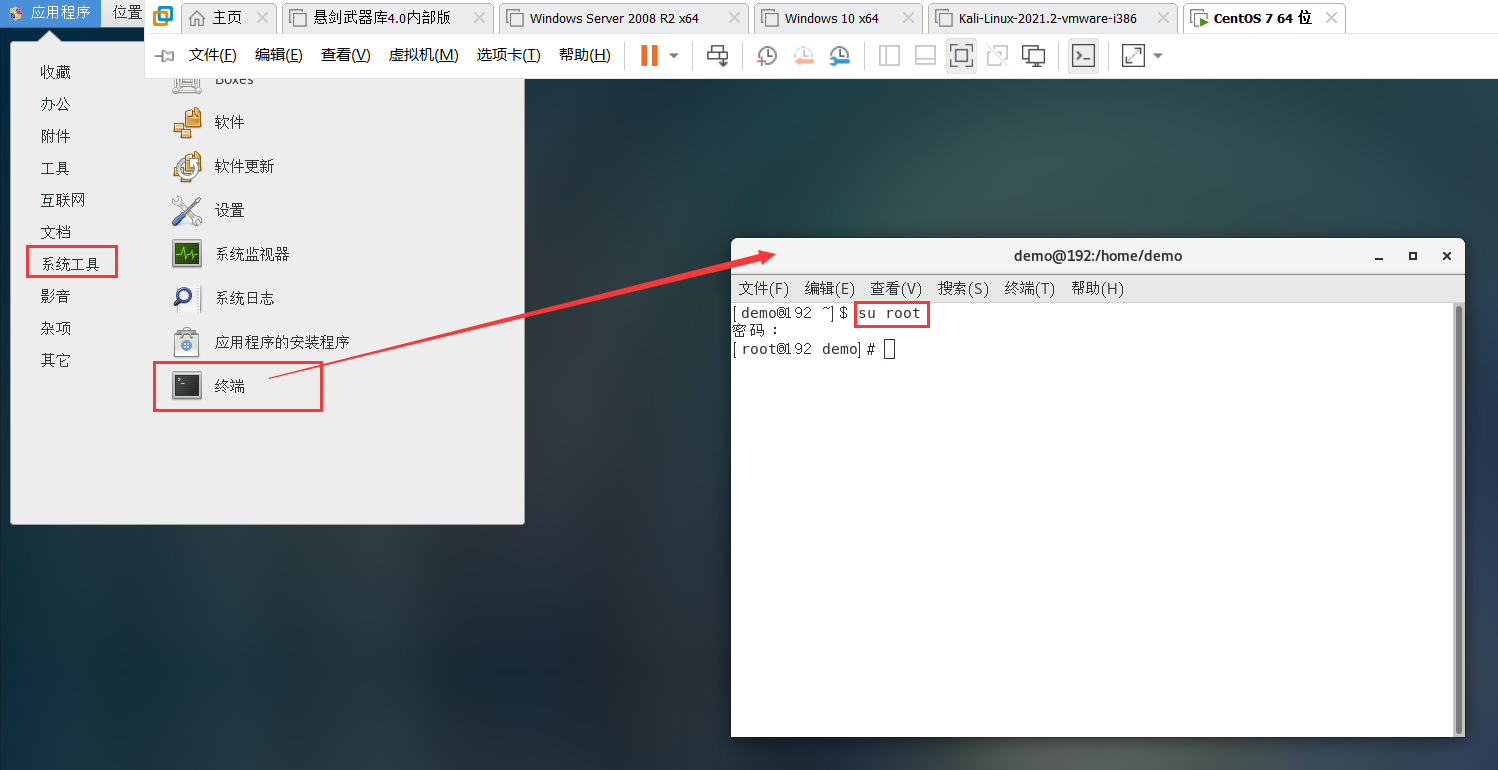Toggle the VMware sidebar library panel icon
The image size is (1498, 770).
click(x=889, y=56)
